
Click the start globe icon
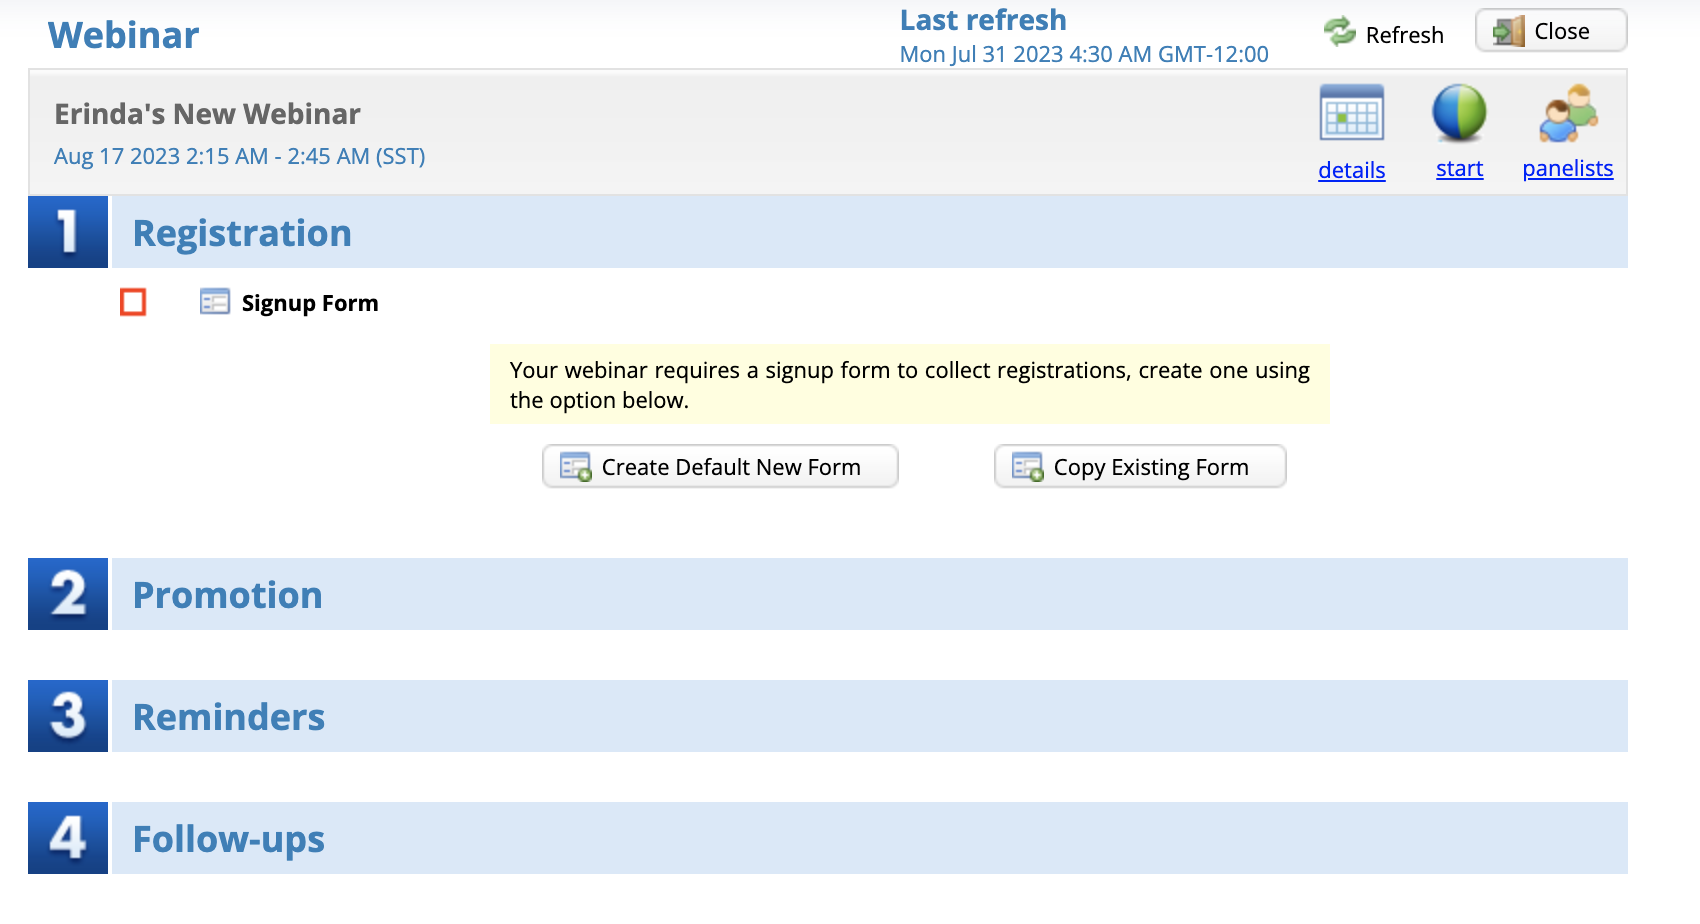coord(1459,112)
